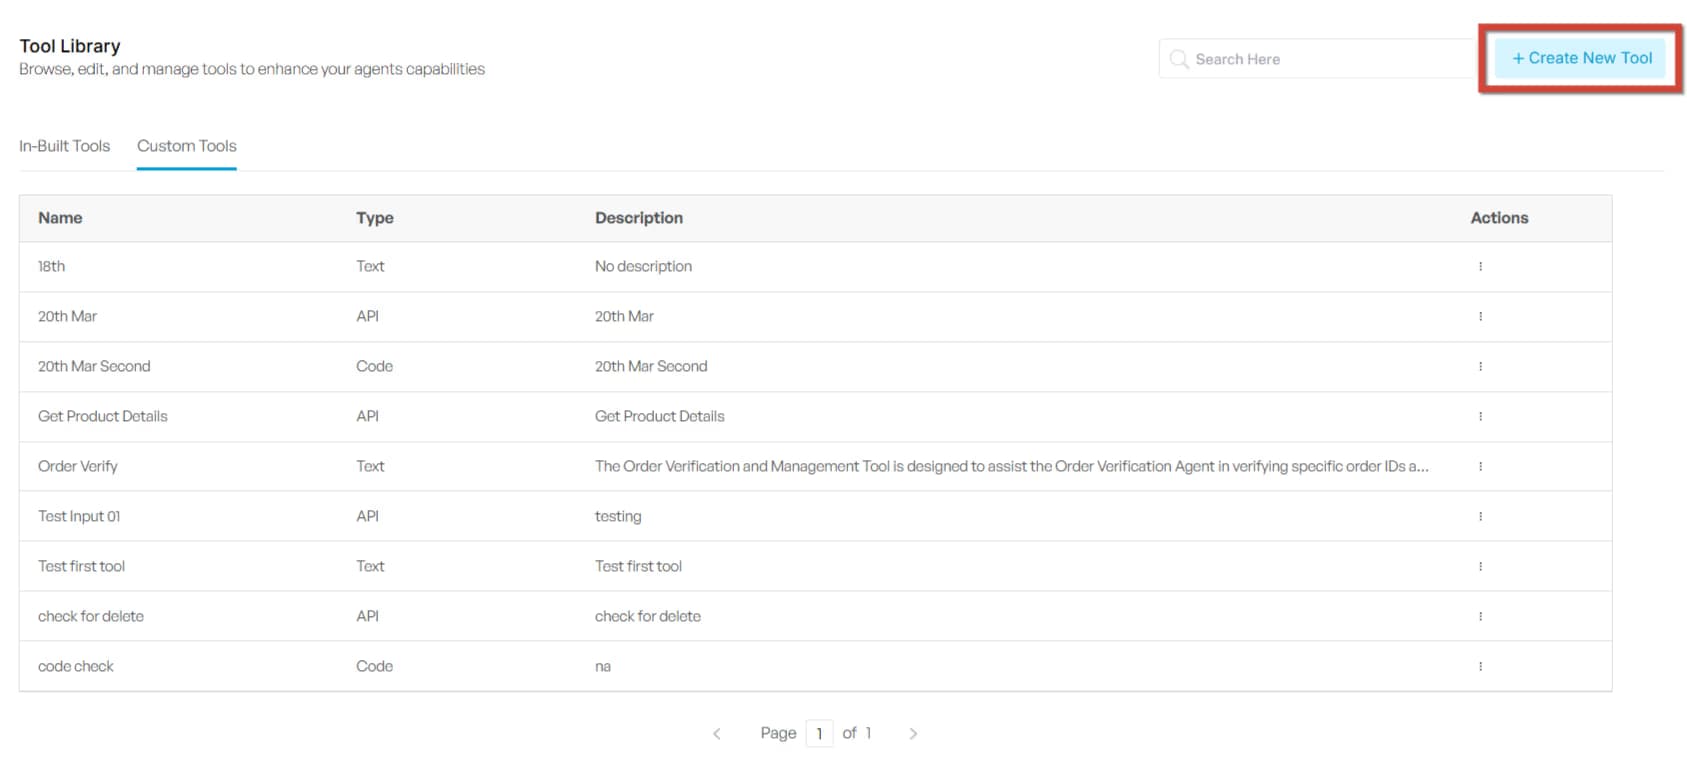Switch to In-Built Tools tab
Screen dimensions: 1687x769
[x=65, y=146]
